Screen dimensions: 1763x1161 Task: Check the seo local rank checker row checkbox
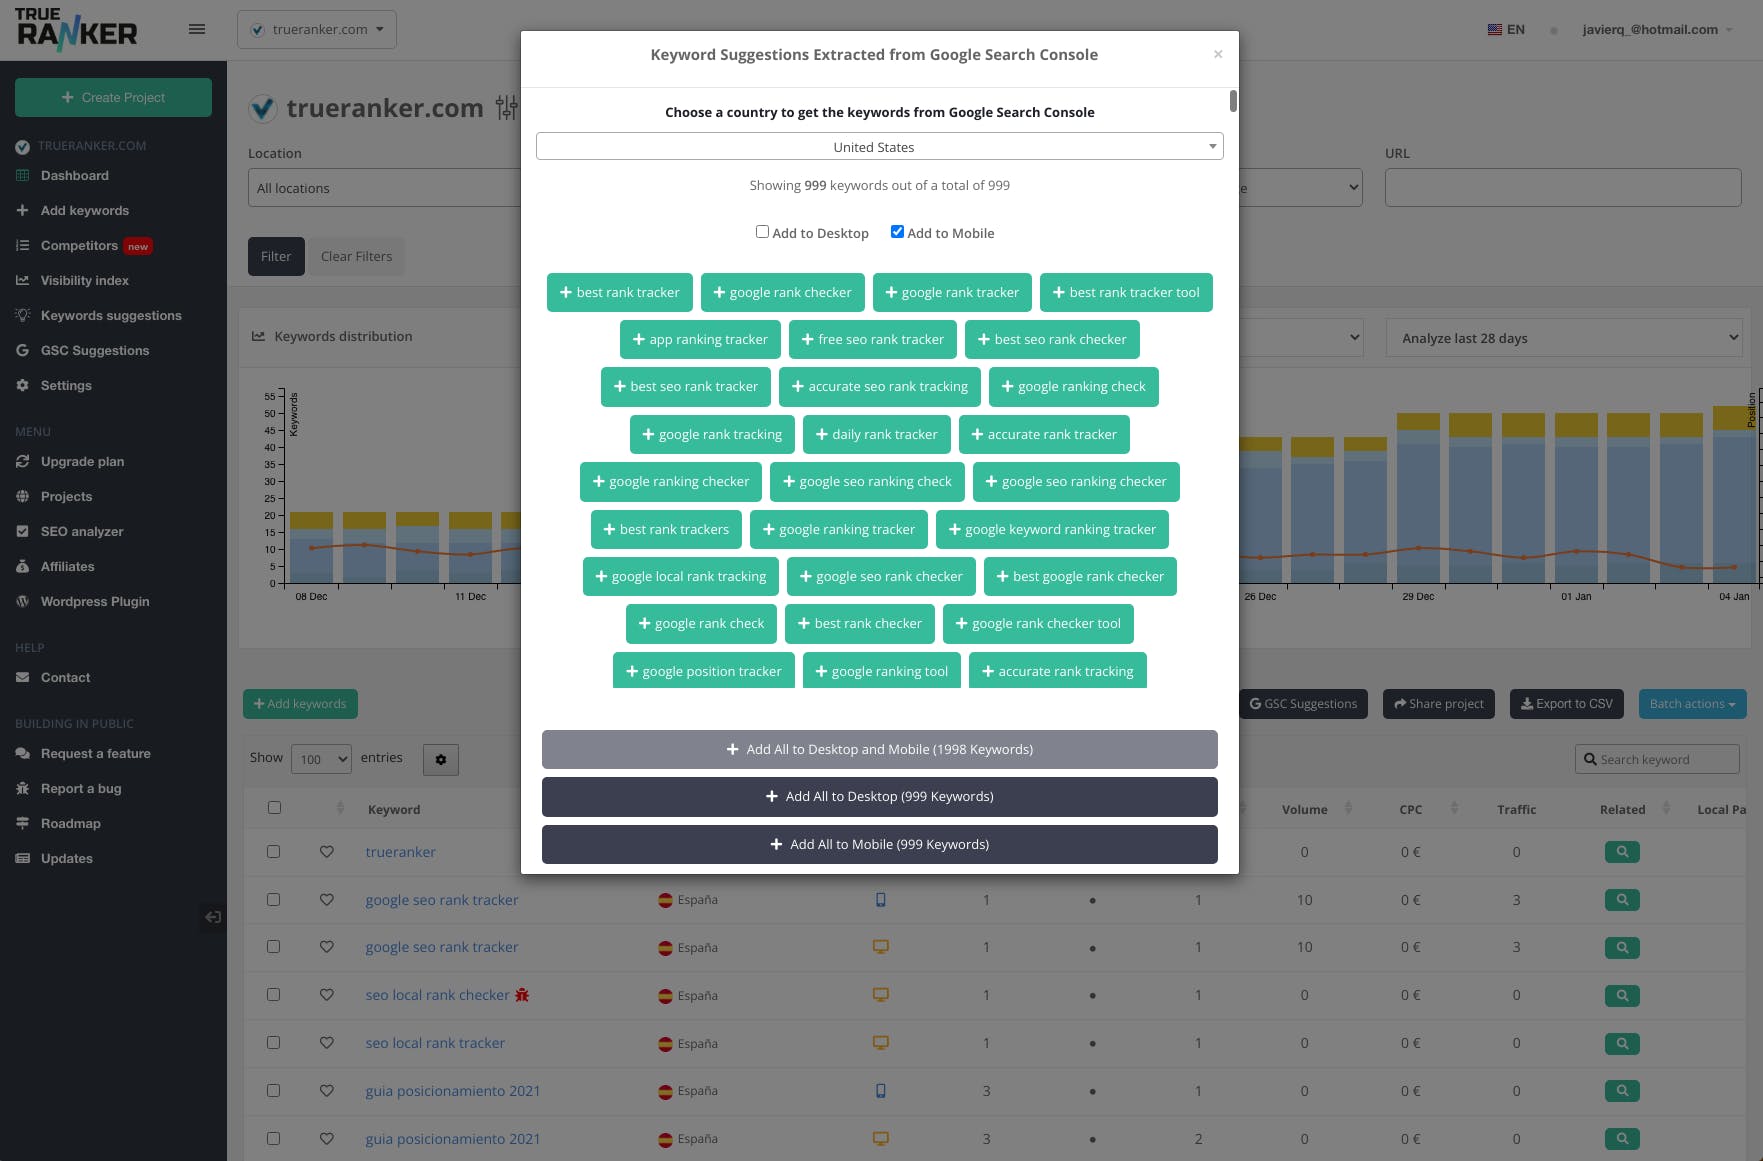(x=273, y=995)
